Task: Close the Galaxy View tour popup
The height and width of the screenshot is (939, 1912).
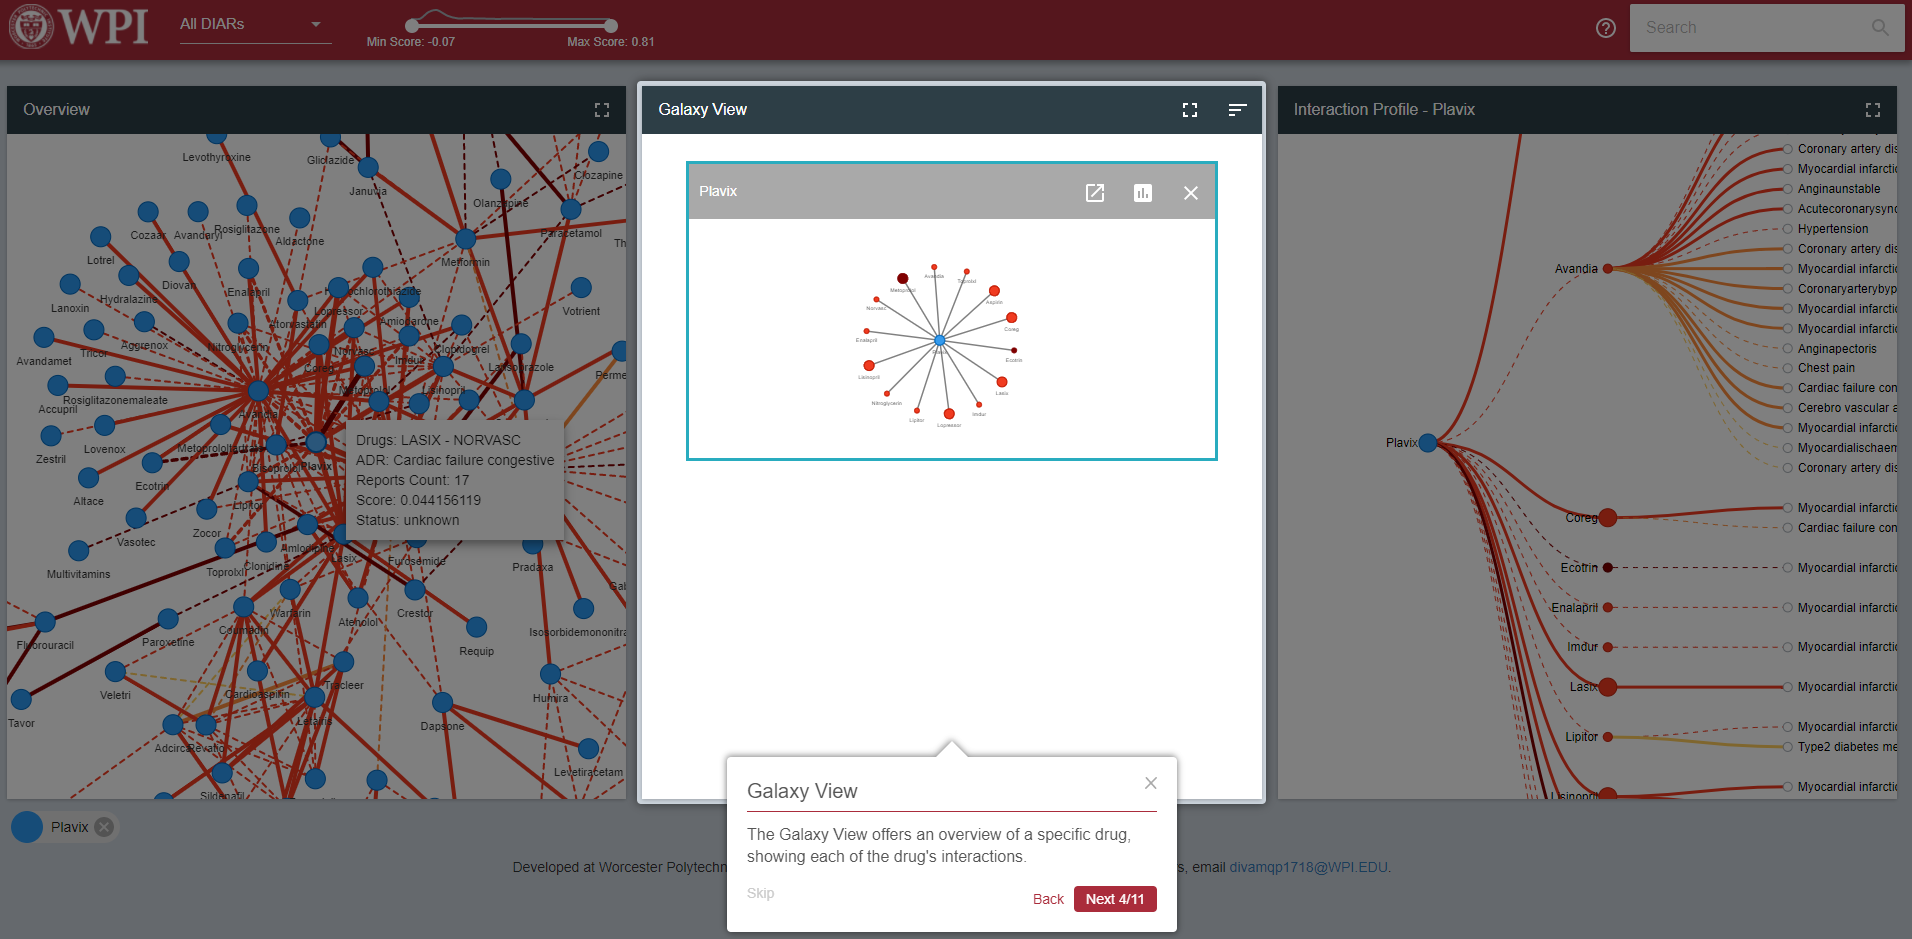Action: [1151, 783]
